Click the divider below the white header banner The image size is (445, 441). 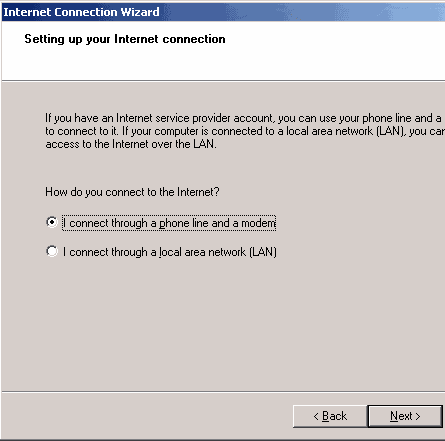coord(223,80)
